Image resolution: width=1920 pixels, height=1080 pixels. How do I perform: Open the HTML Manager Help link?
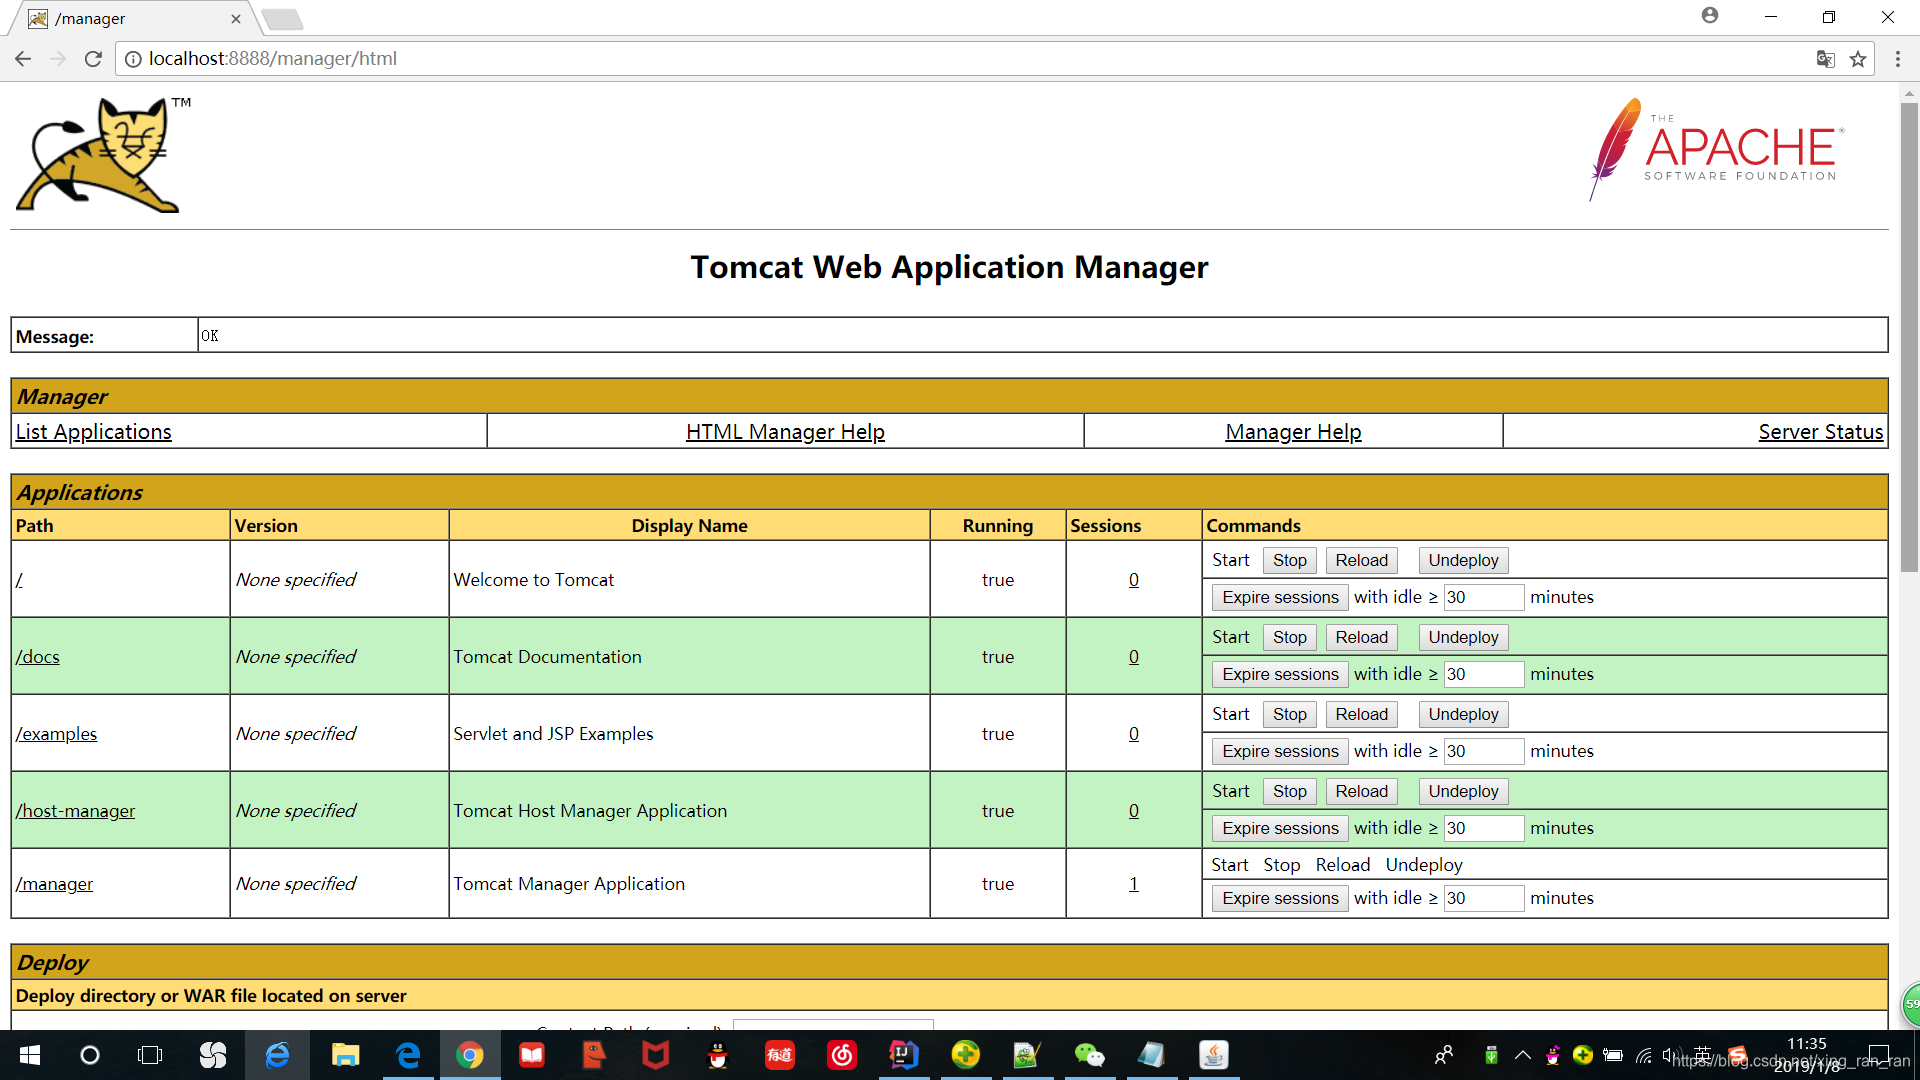click(x=785, y=432)
